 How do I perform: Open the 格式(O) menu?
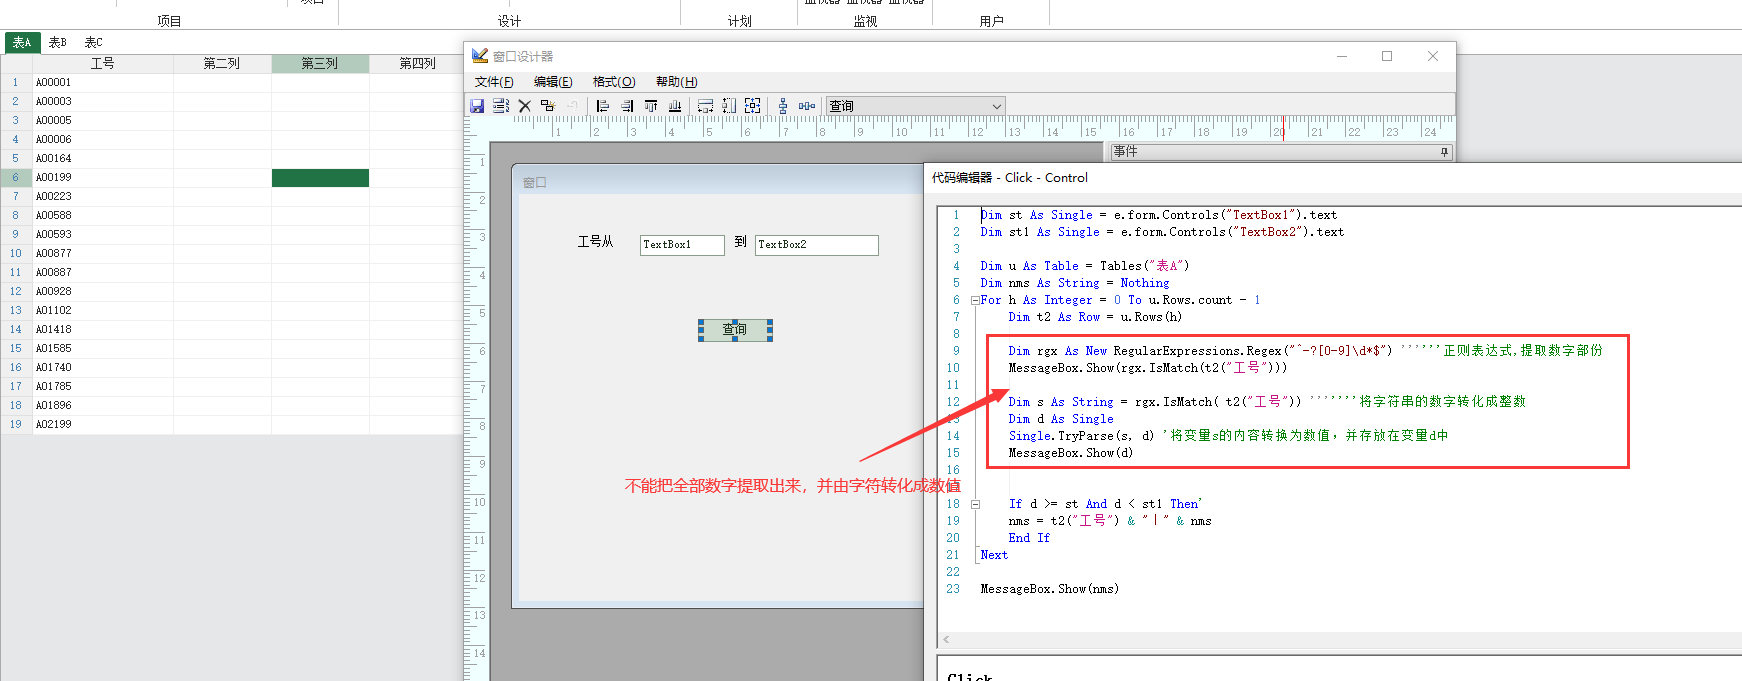point(614,82)
